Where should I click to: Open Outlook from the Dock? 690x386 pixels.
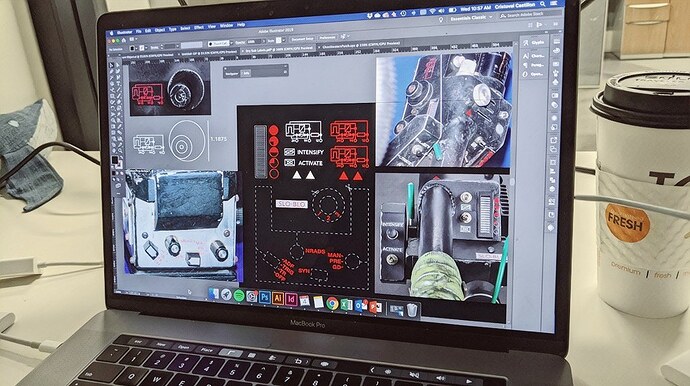pyautogui.click(x=360, y=306)
